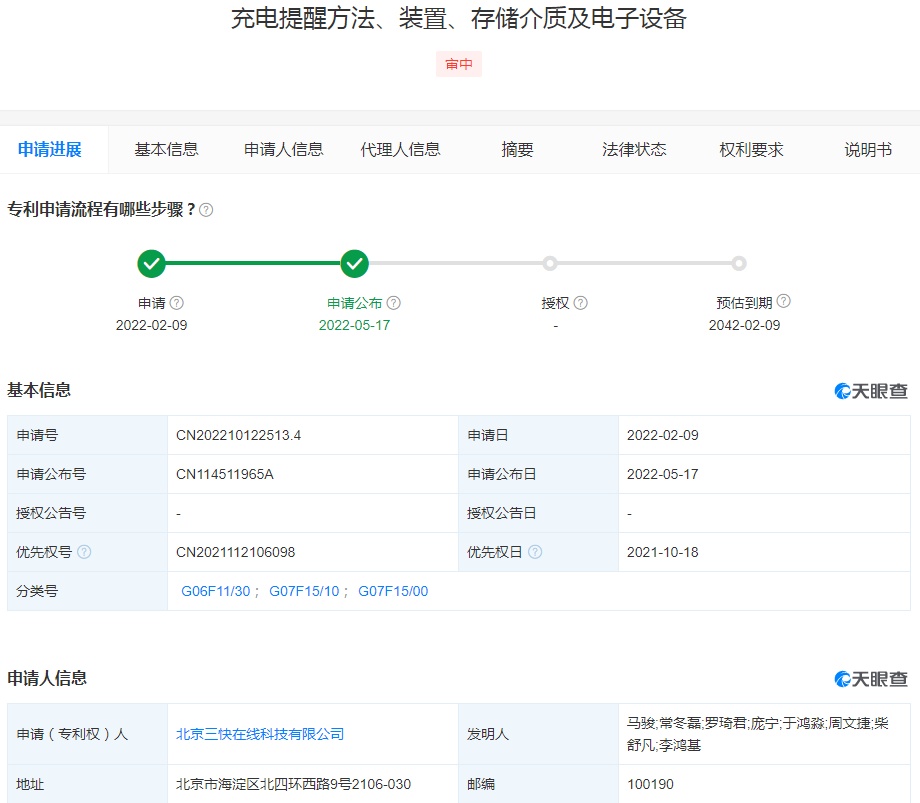Go to the 权利要求 tab

click(751, 150)
